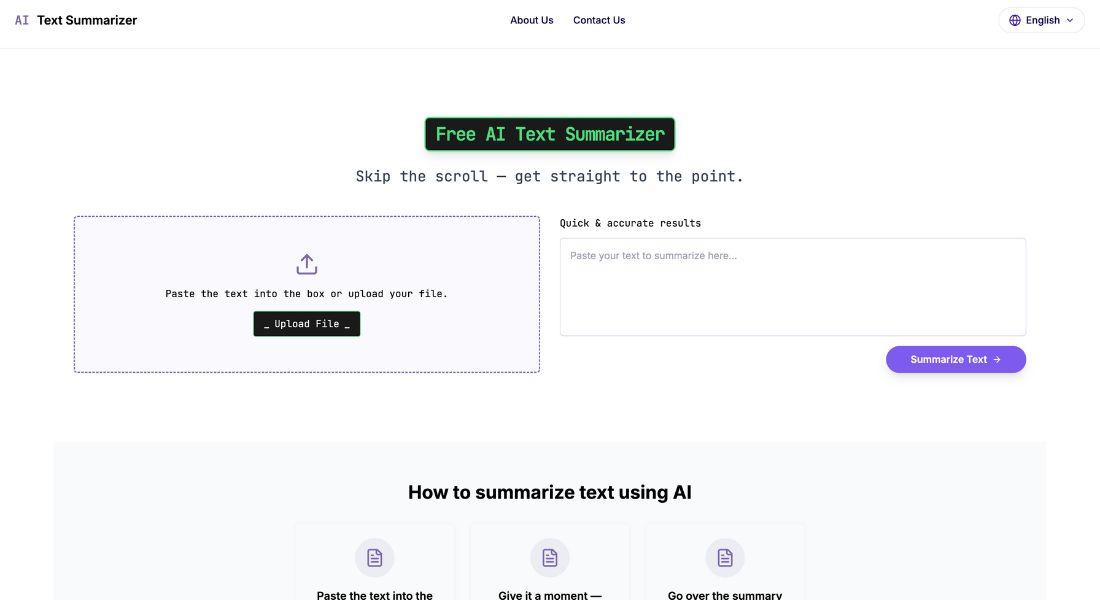
Task: Click the document icon above 'Go over the summary'
Action: tap(725, 558)
